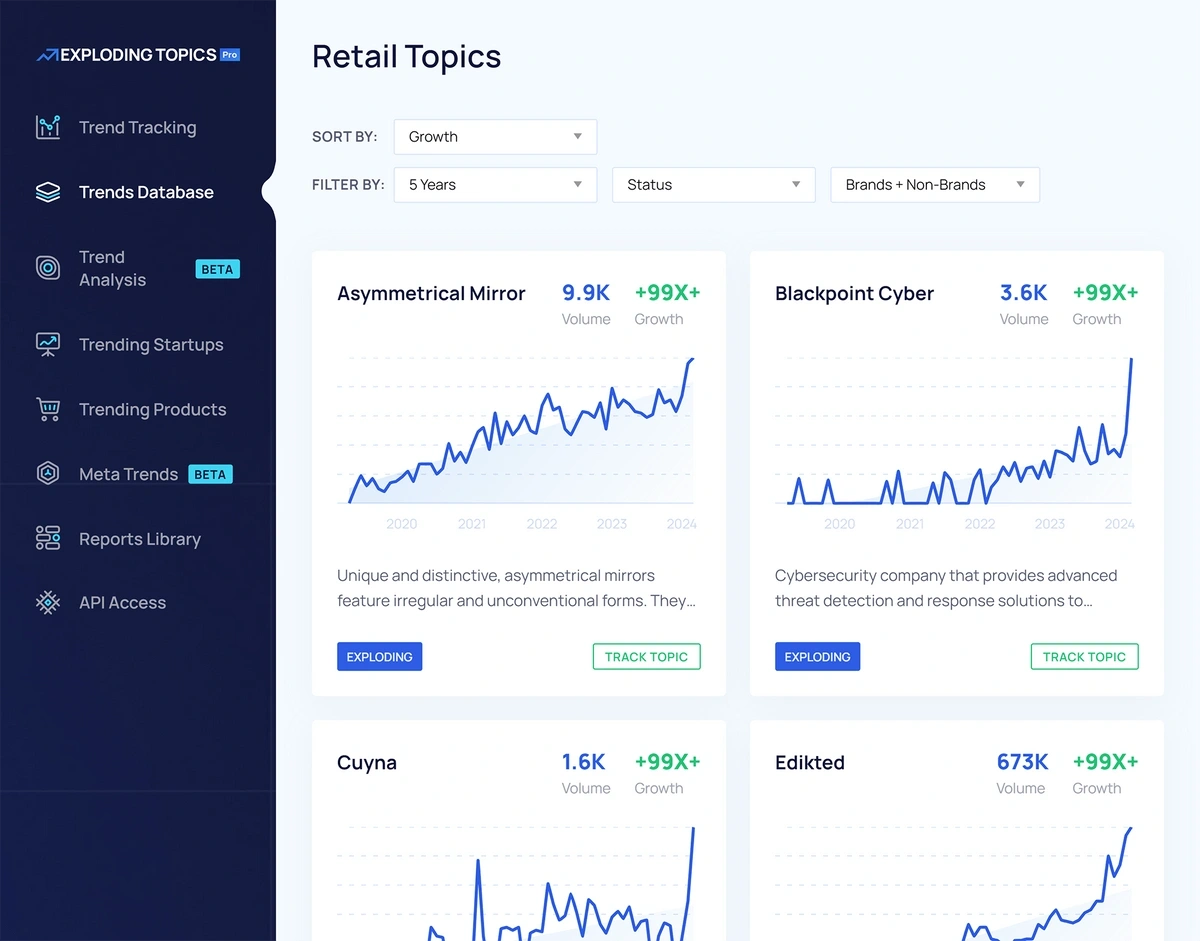Click the Trend Tracking chart icon

(48, 127)
